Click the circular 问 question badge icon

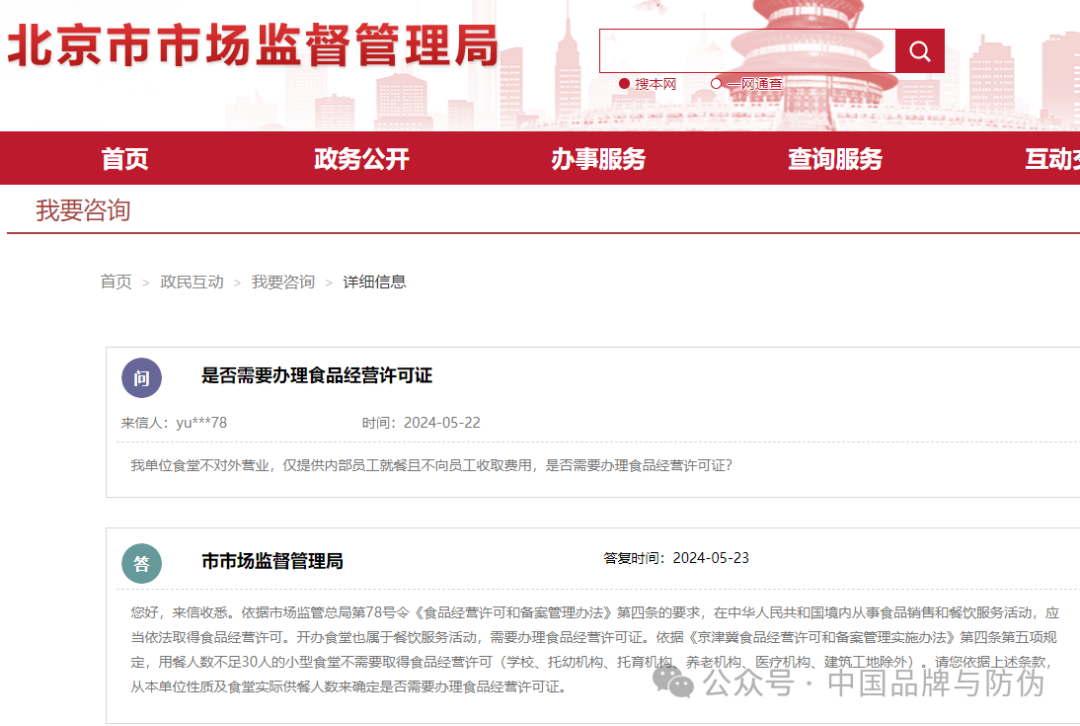pyautogui.click(x=141, y=378)
